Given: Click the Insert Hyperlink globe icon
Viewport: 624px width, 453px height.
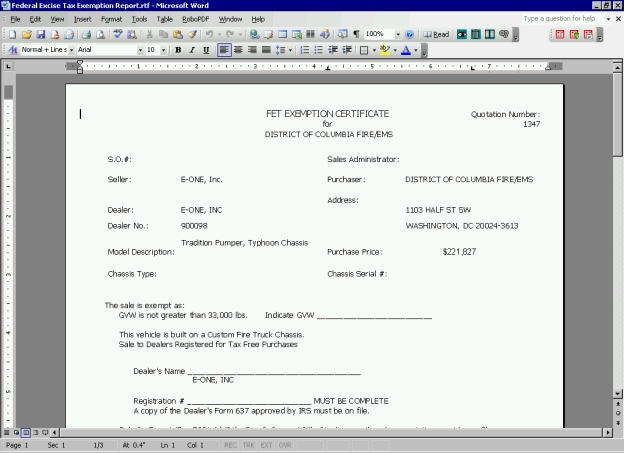Looking at the screenshot, I should point(254,35).
